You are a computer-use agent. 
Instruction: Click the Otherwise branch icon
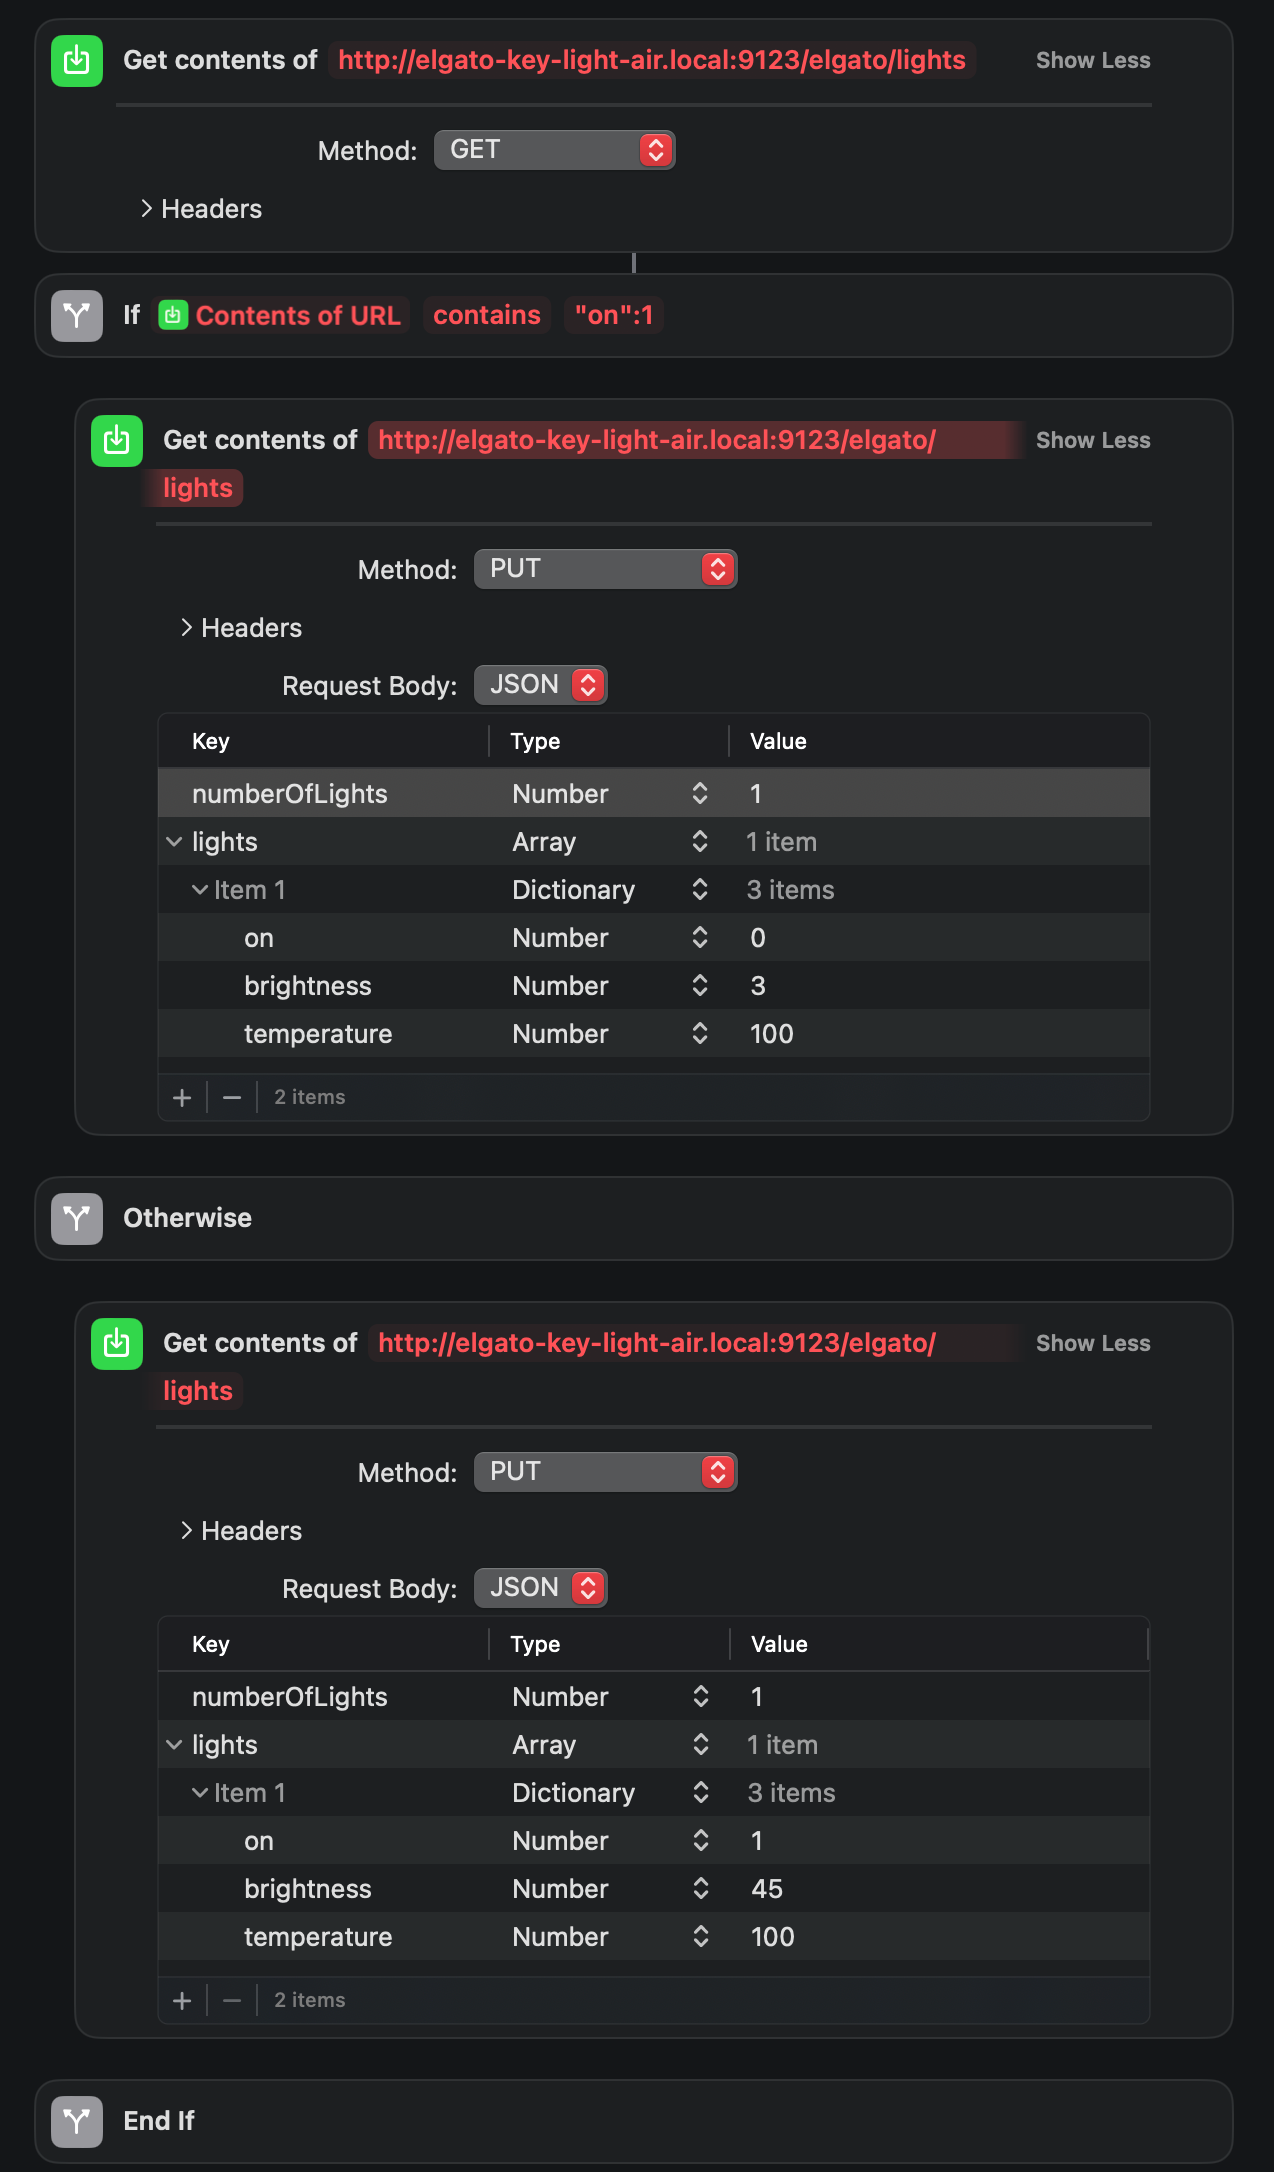[x=77, y=1218]
